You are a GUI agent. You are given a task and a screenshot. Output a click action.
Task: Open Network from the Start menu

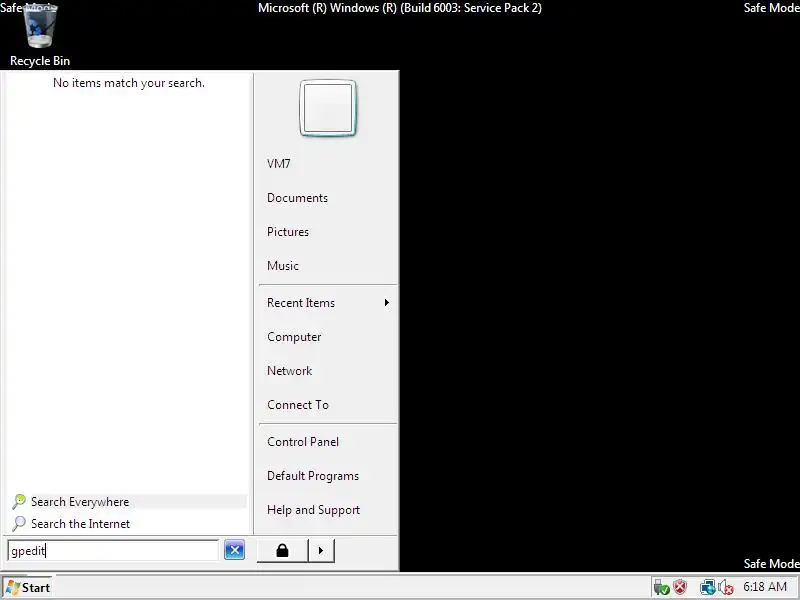pyautogui.click(x=289, y=371)
